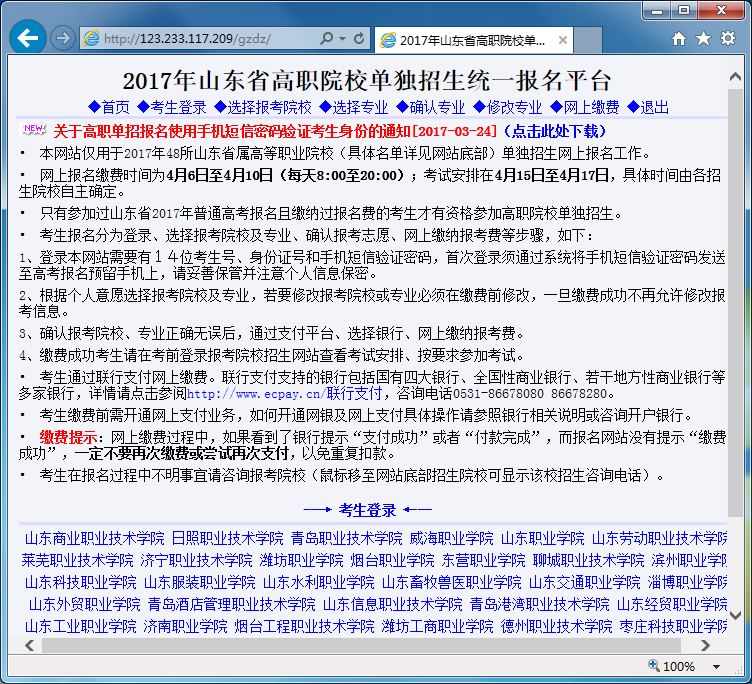
Task: Click the address bar search magnifier icon
Action: click(326, 39)
